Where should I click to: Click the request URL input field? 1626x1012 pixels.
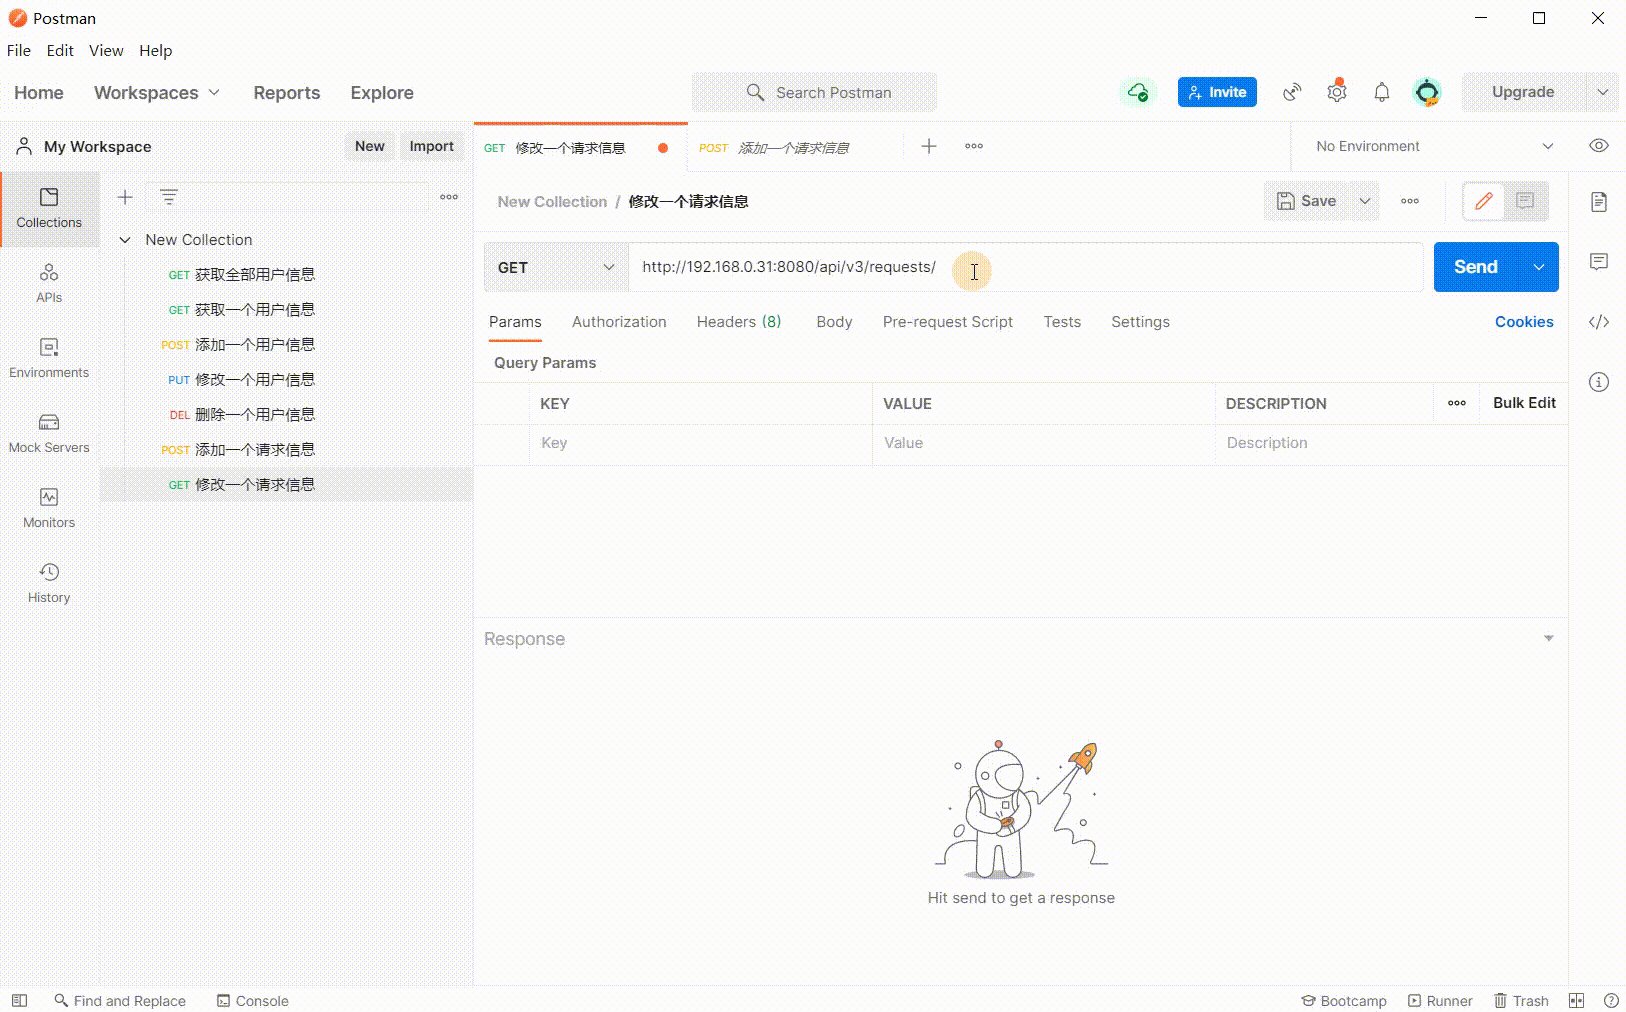pyautogui.click(x=1026, y=267)
